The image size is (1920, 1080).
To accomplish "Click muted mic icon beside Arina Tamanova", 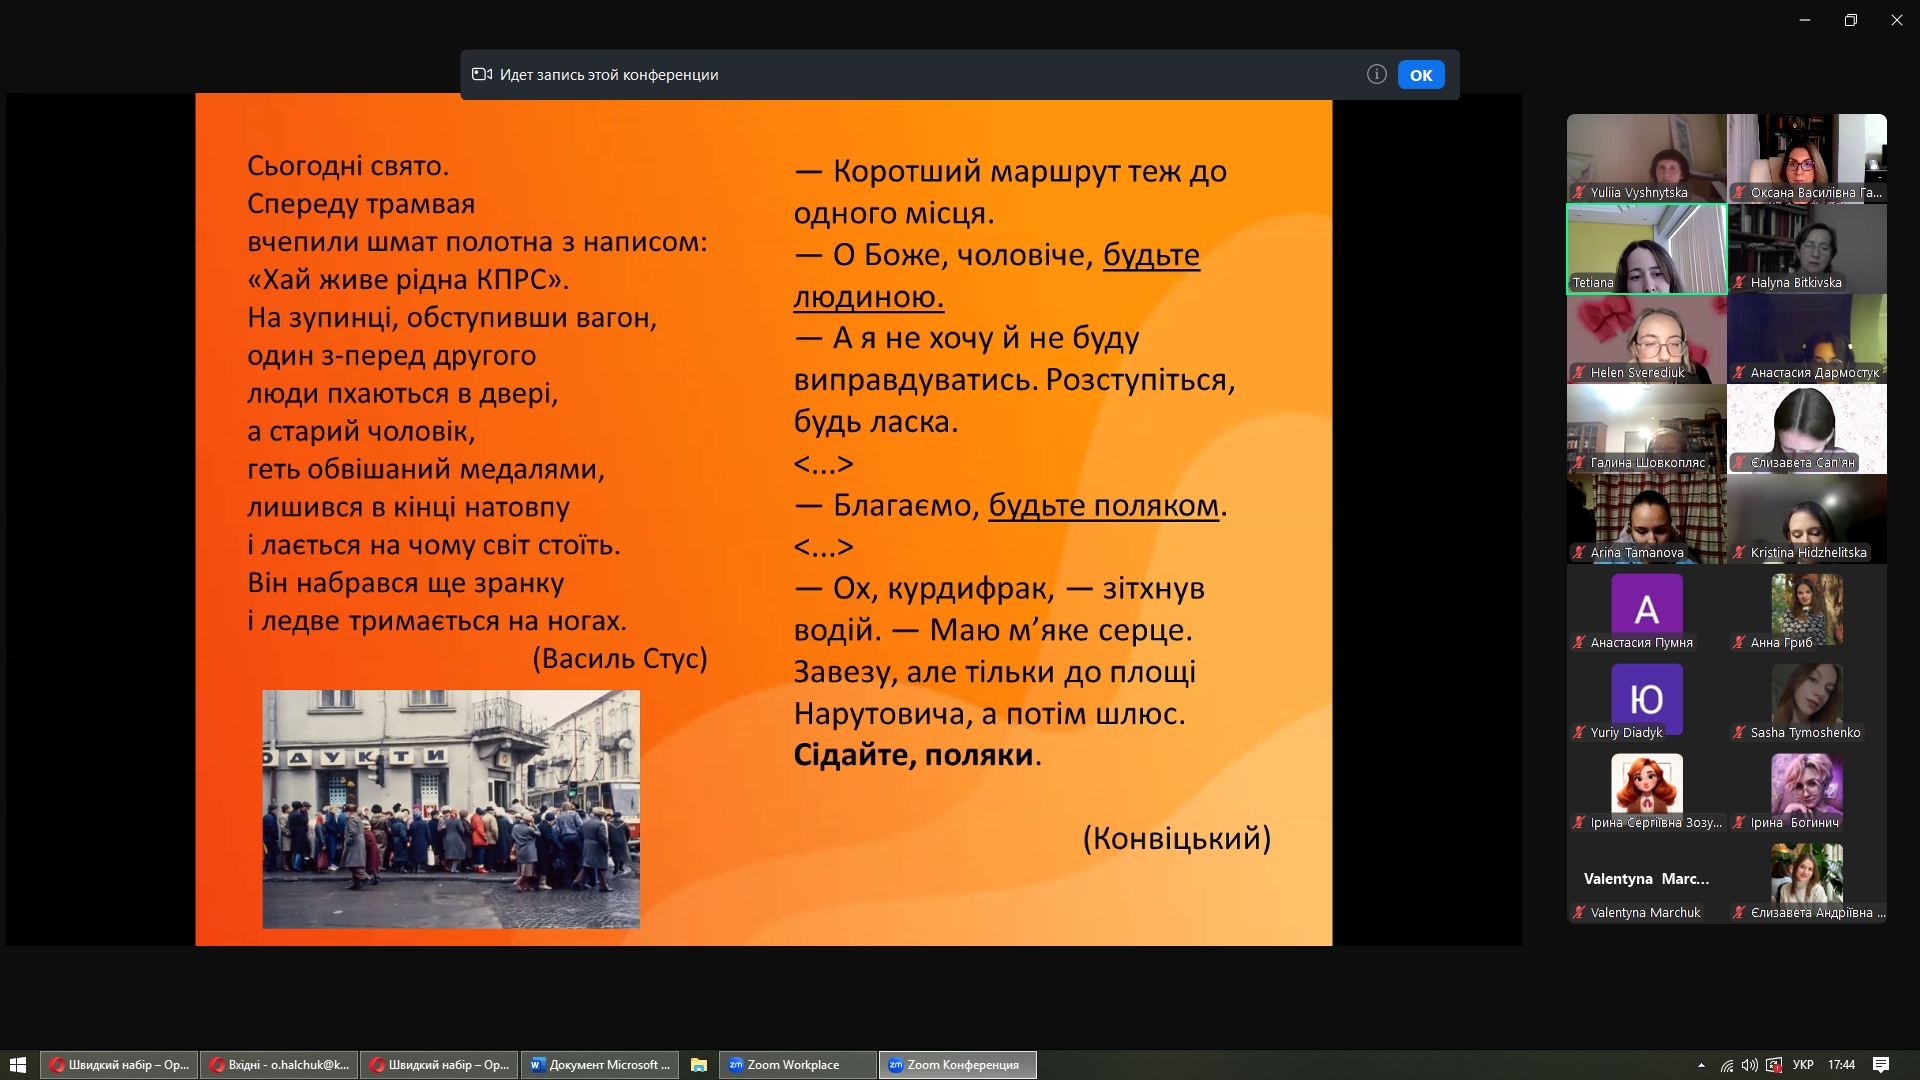I will [1579, 553].
